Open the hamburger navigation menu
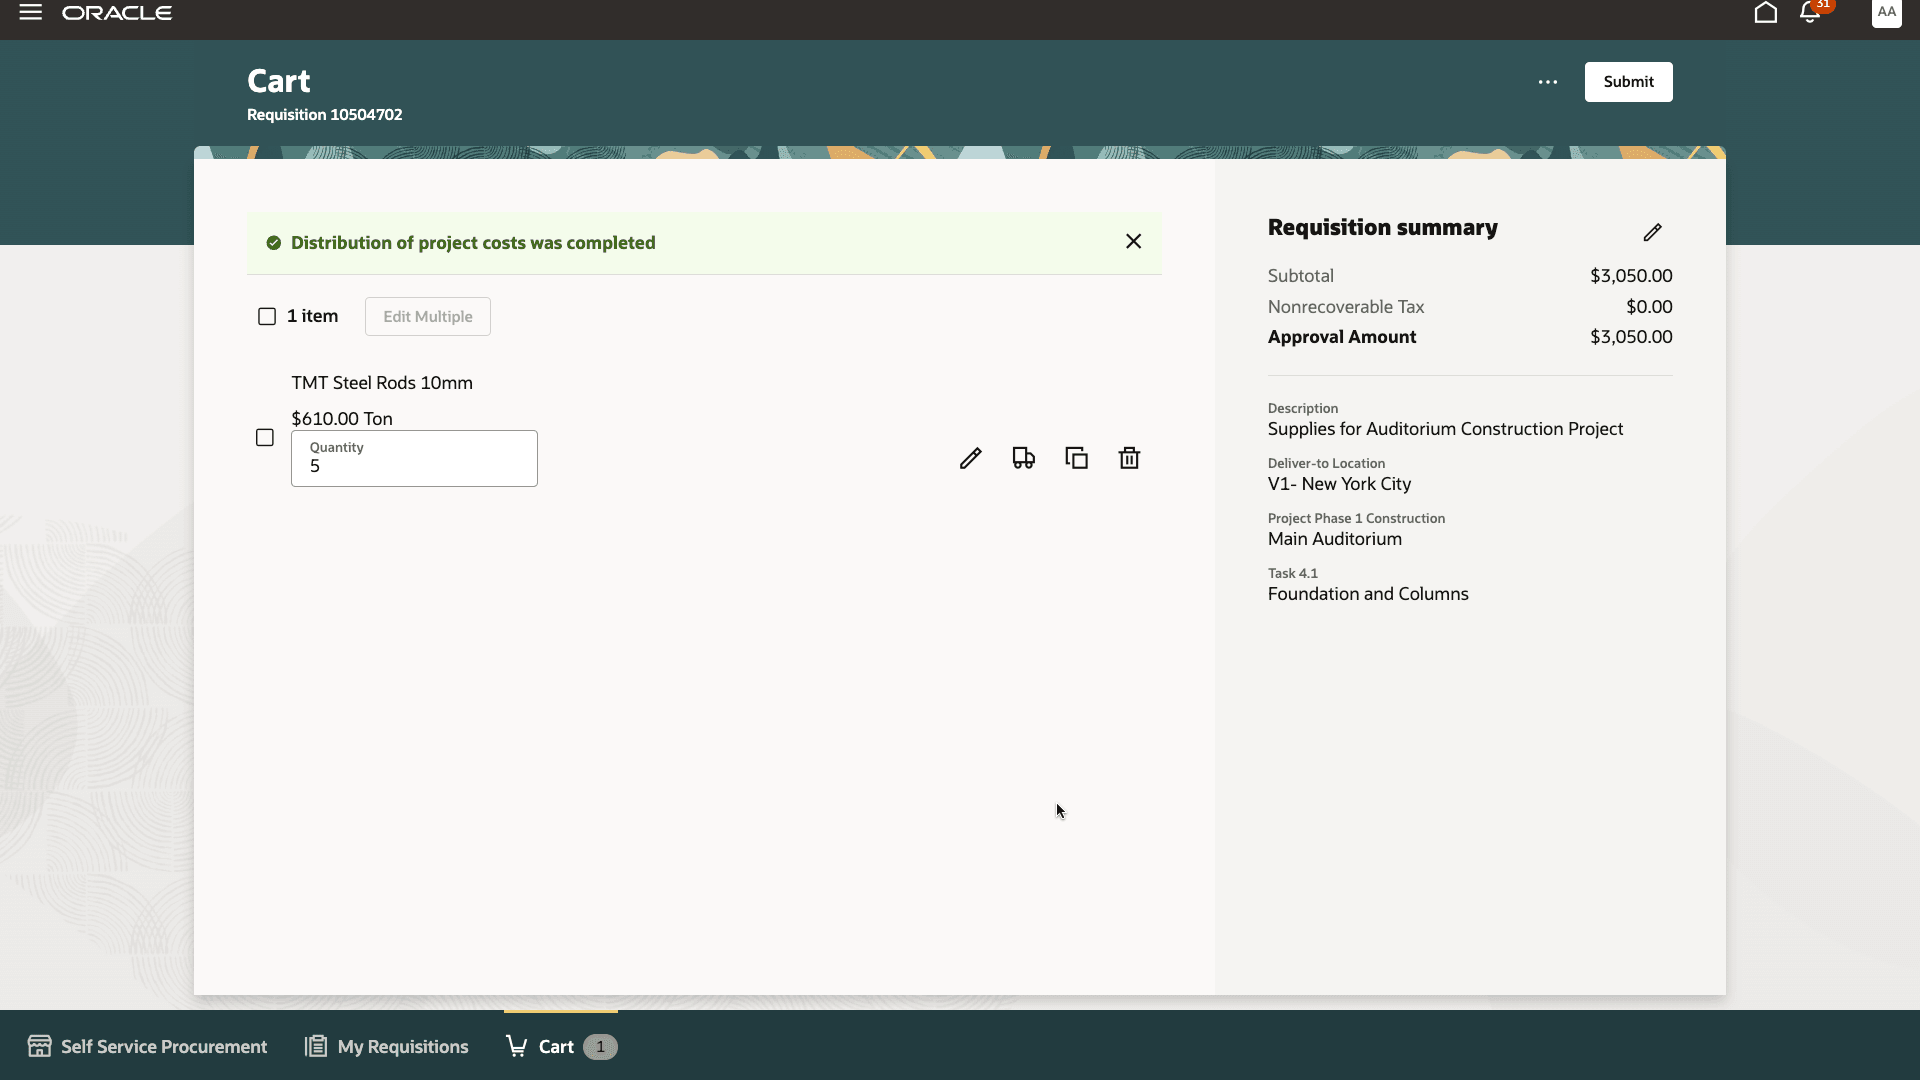The width and height of the screenshot is (1920, 1080). (31, 13)
